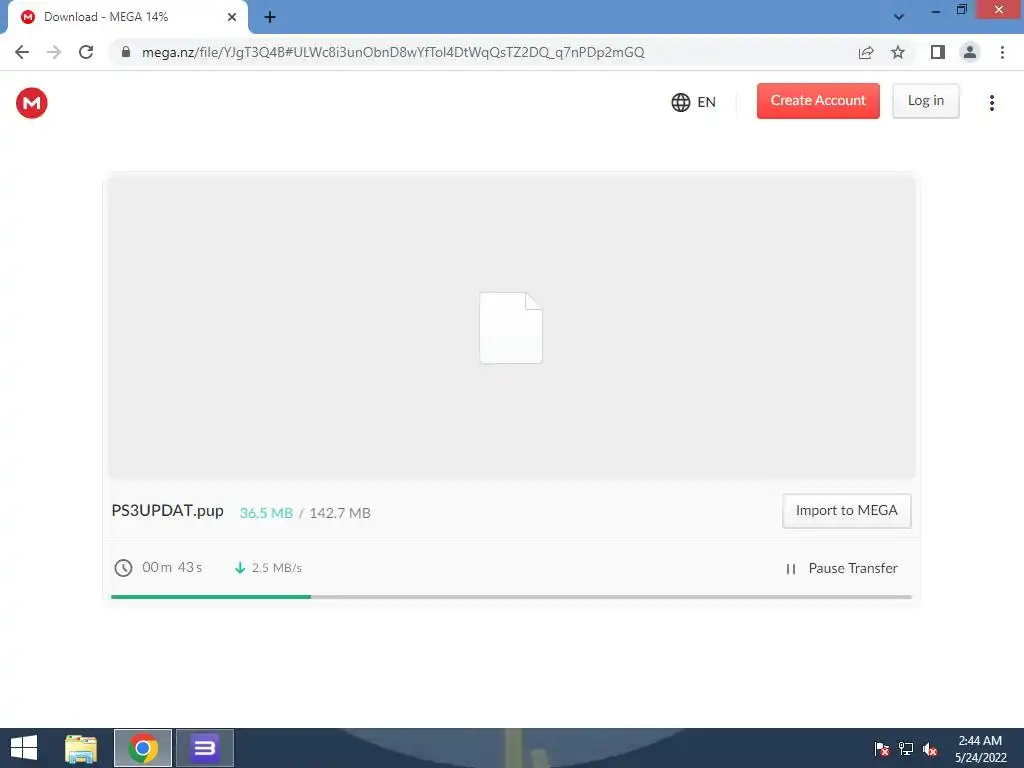Click the 00m 43s remaining time

pyautogui.click(x=172, y=568)
